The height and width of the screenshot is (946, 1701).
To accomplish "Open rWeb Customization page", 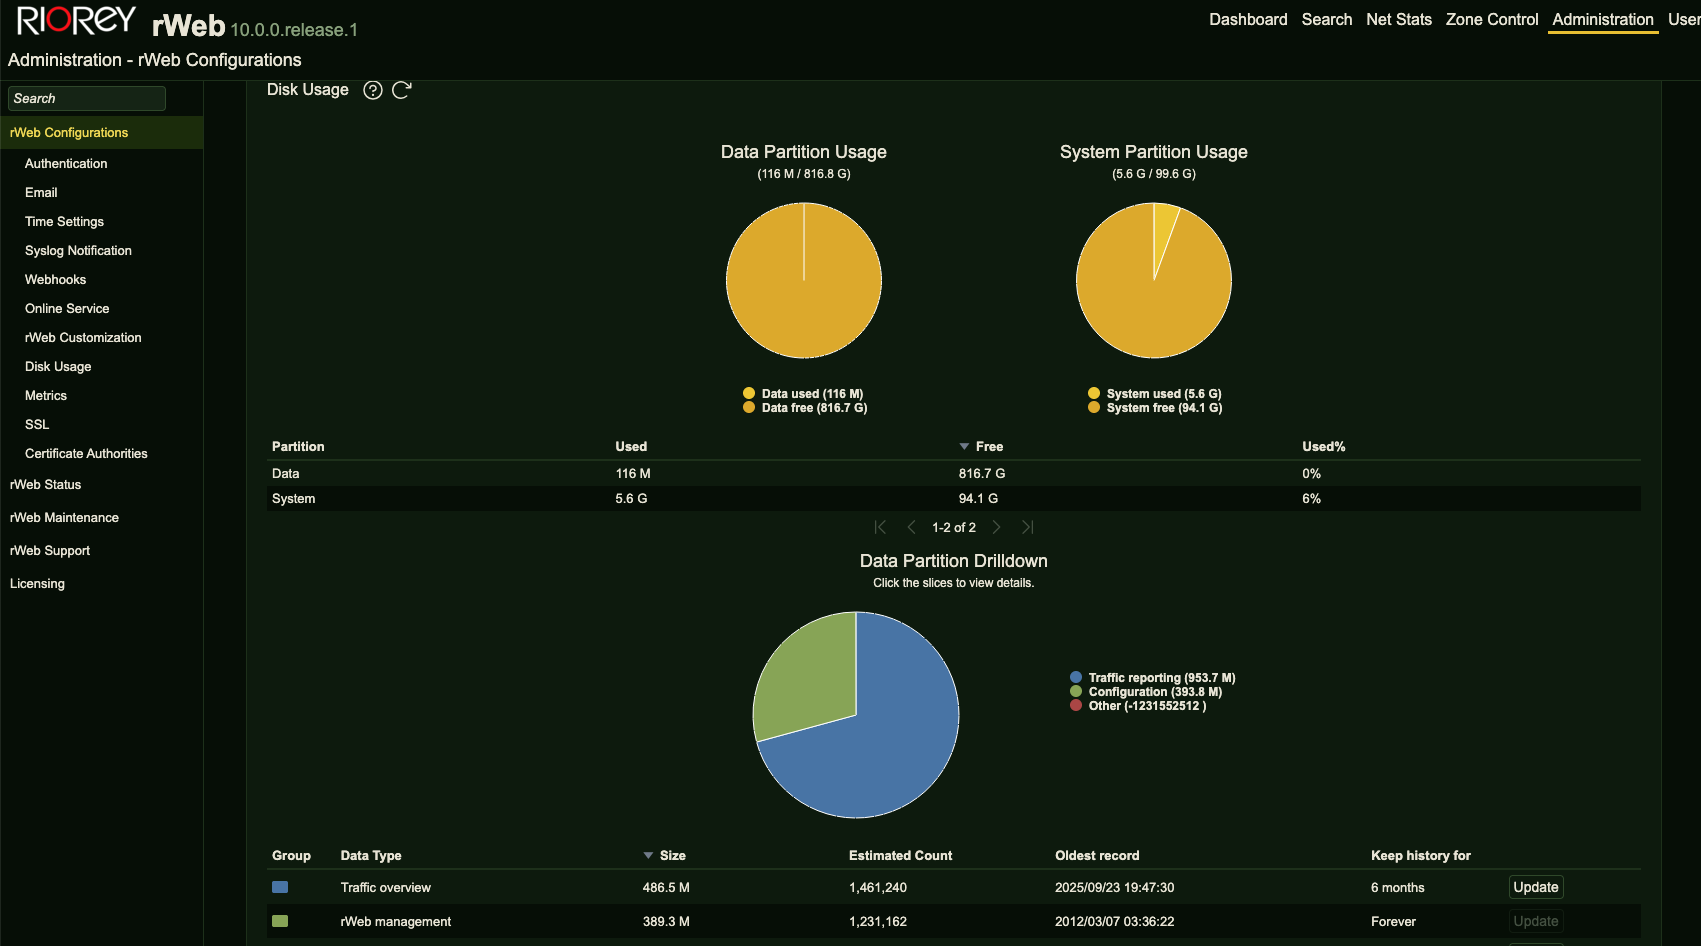I will click(x=83, y=337).
